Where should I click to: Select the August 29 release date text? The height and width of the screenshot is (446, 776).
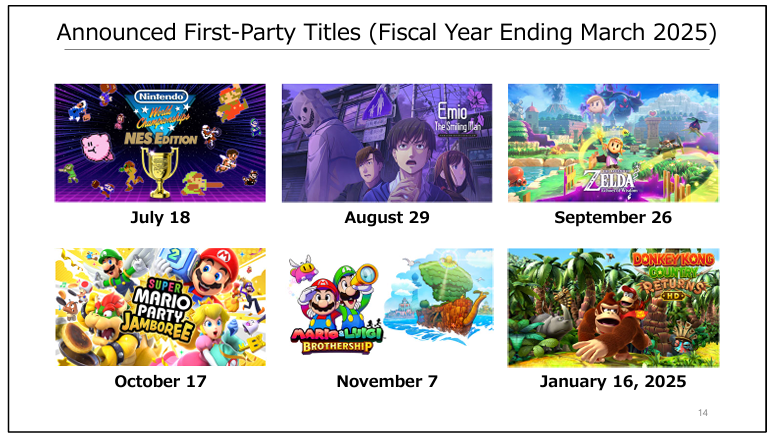pos(387,217)
